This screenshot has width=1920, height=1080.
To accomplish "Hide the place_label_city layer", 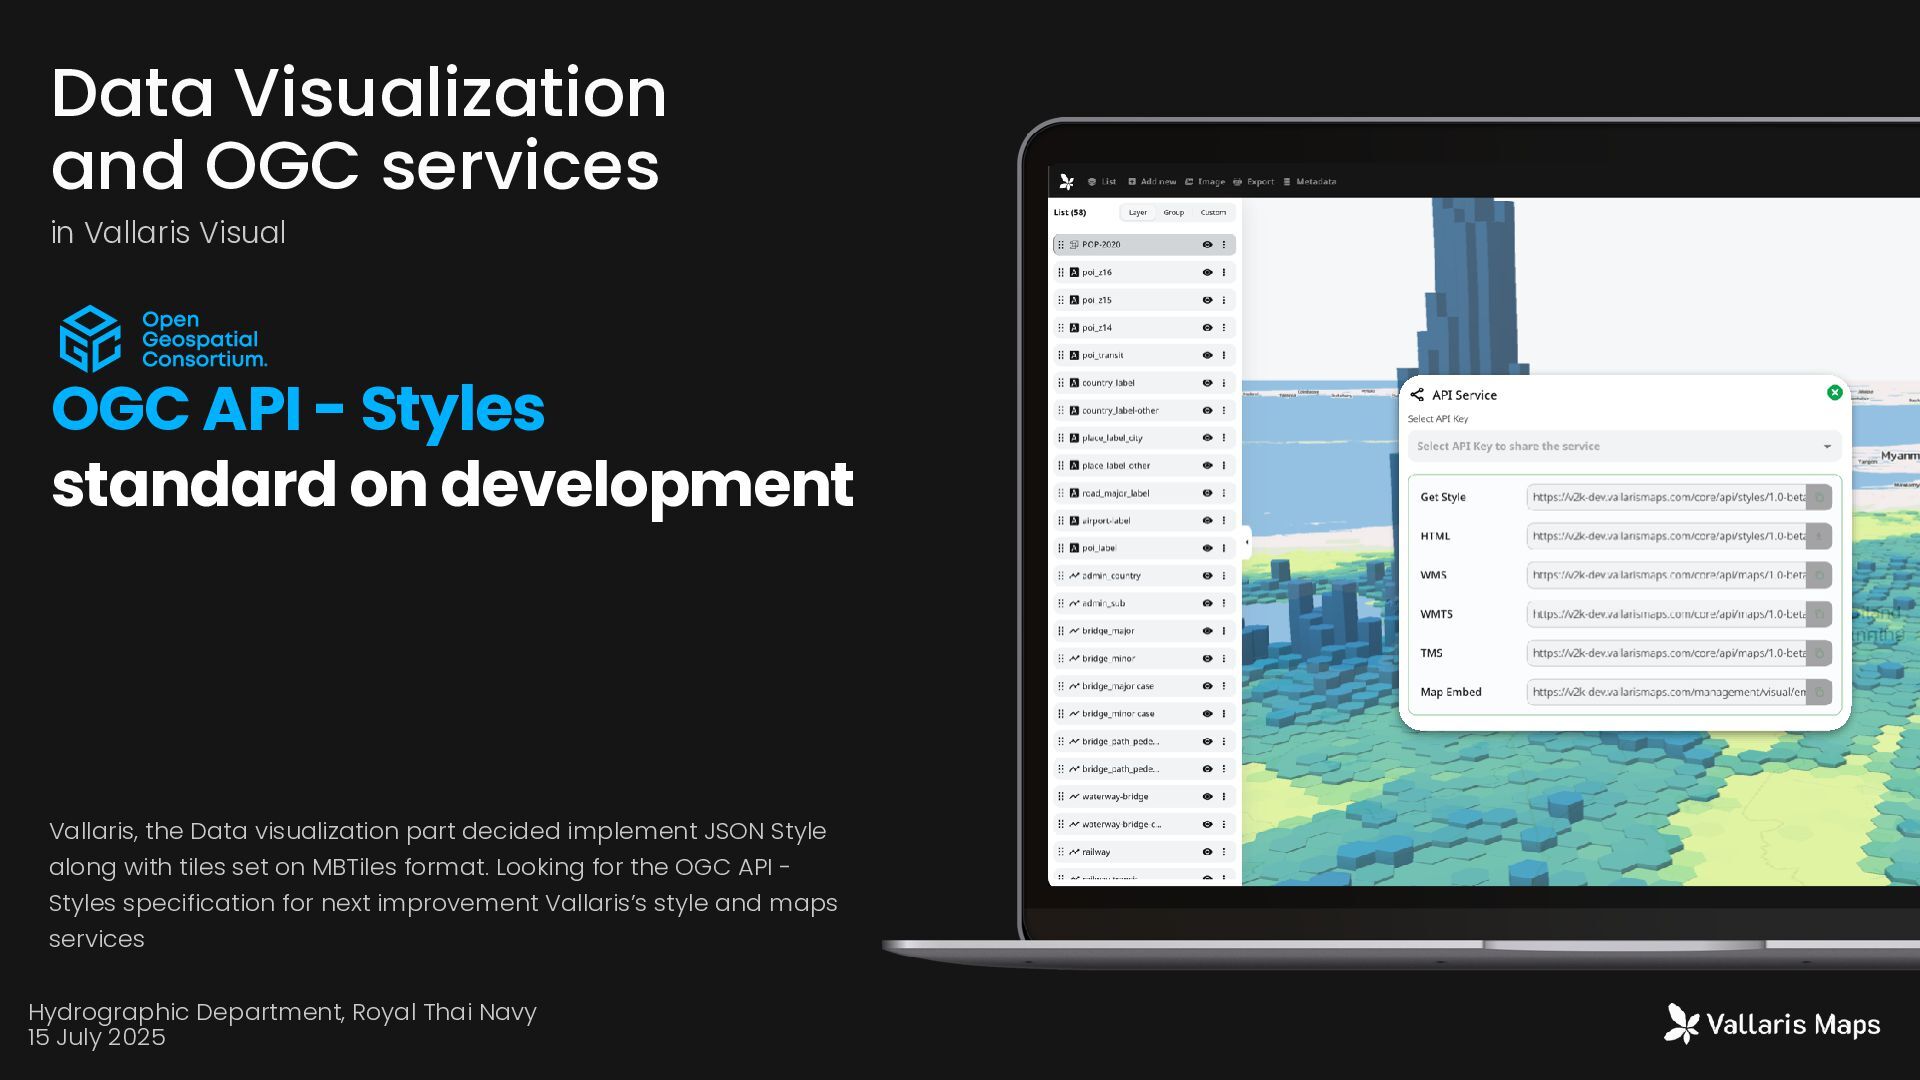I will coord(1207,438).
